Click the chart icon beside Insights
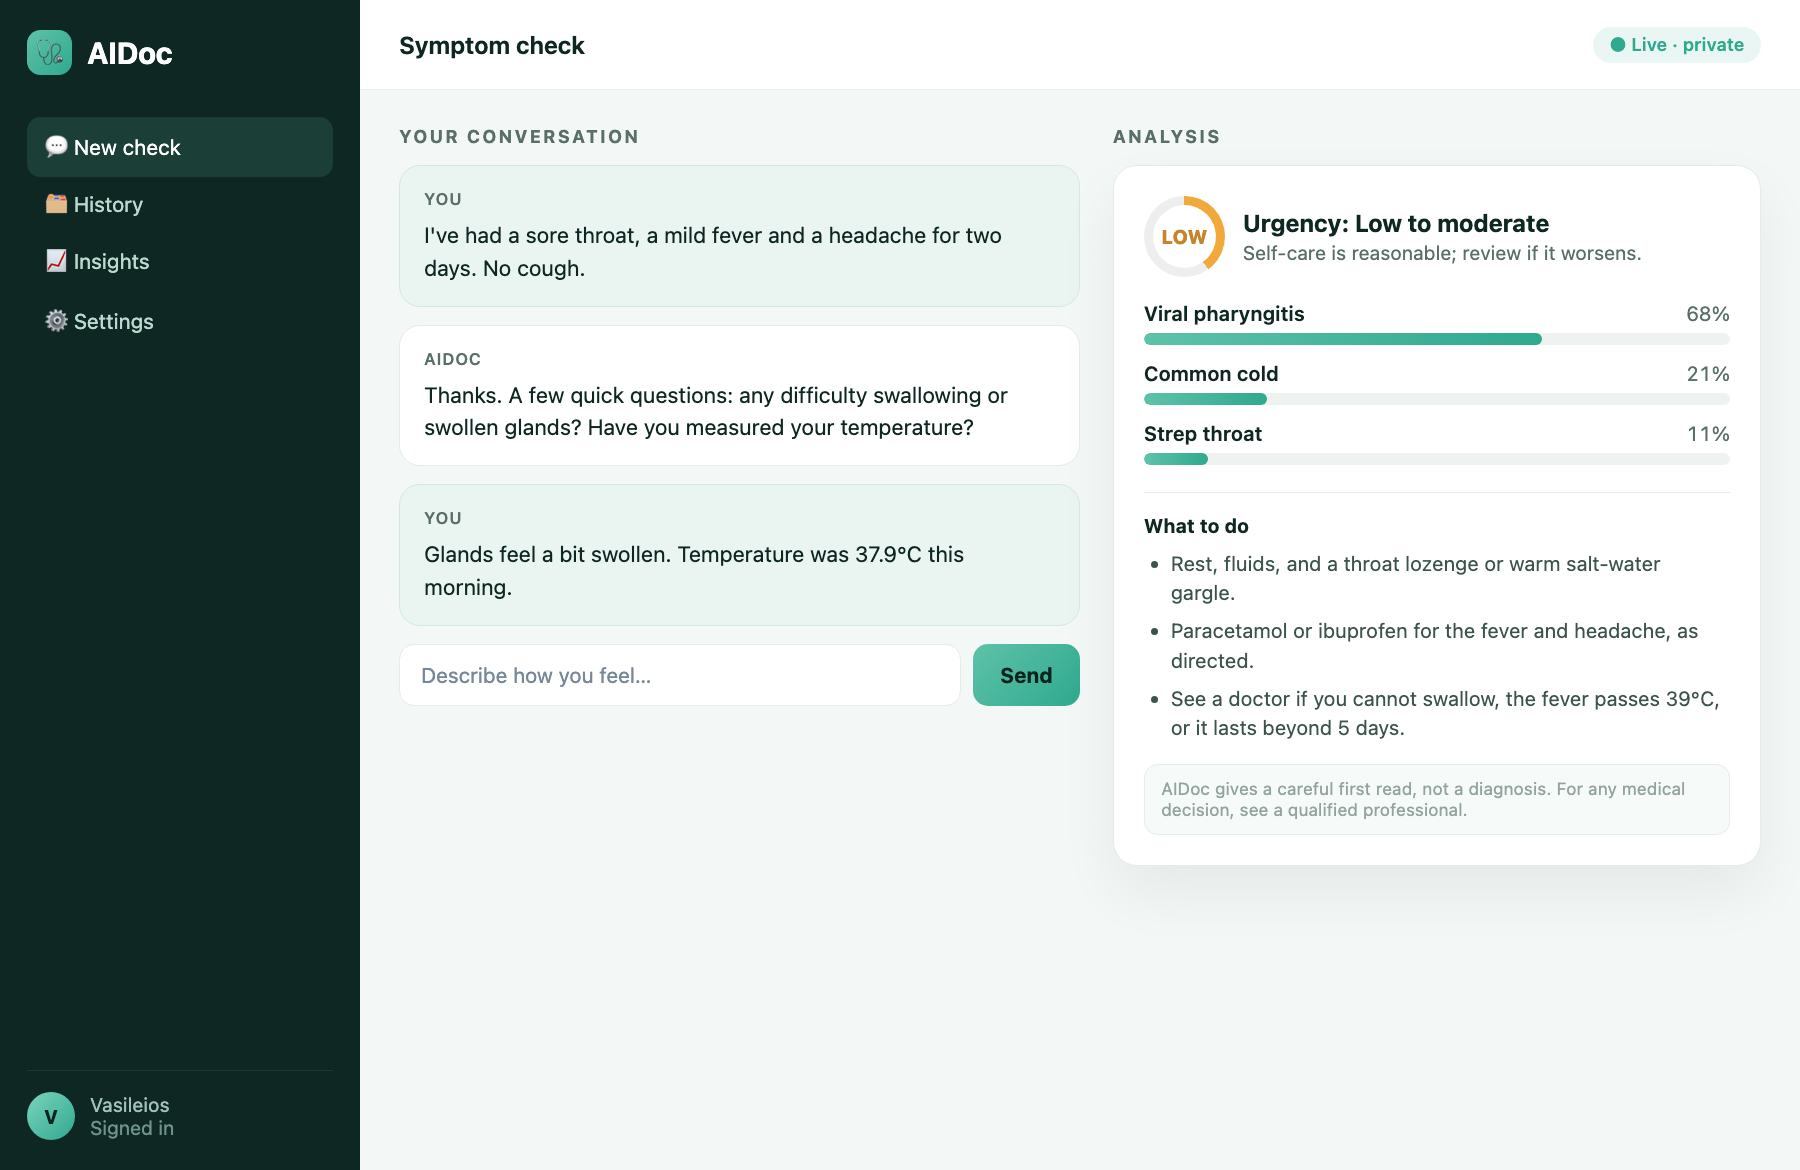 pos(57,261)
